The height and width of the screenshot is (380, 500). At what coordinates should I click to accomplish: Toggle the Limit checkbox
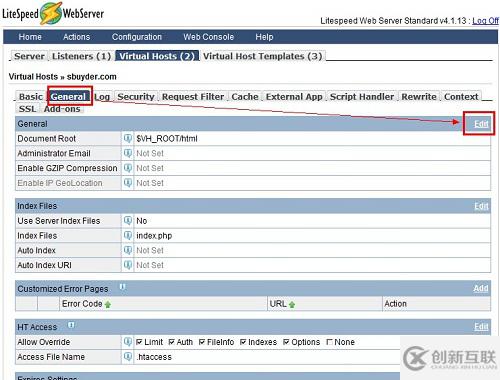tap(139, 342)
